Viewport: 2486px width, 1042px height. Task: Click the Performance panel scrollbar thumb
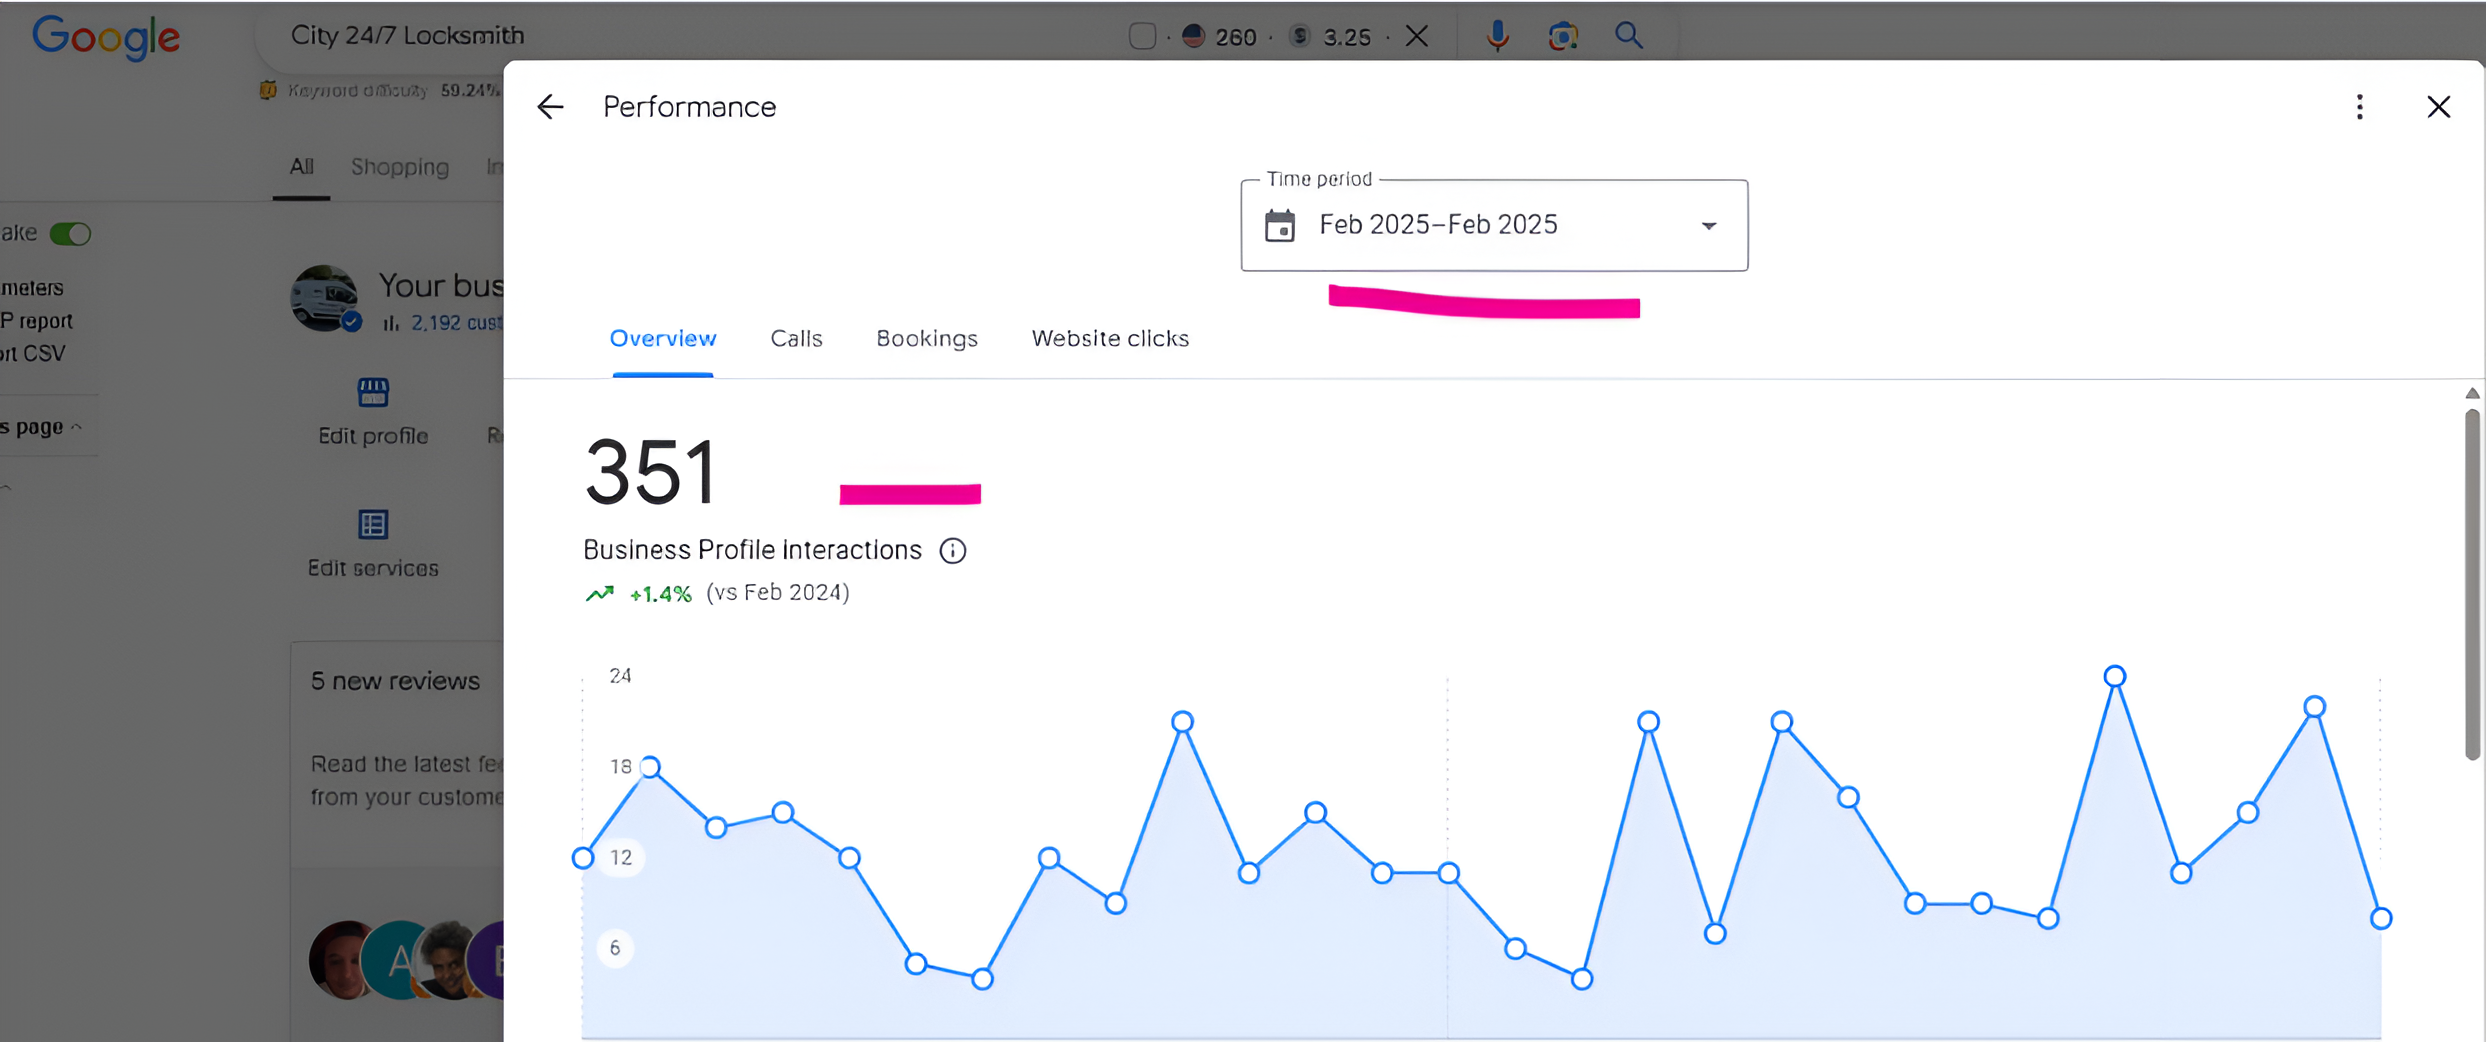coord(2472,585)
